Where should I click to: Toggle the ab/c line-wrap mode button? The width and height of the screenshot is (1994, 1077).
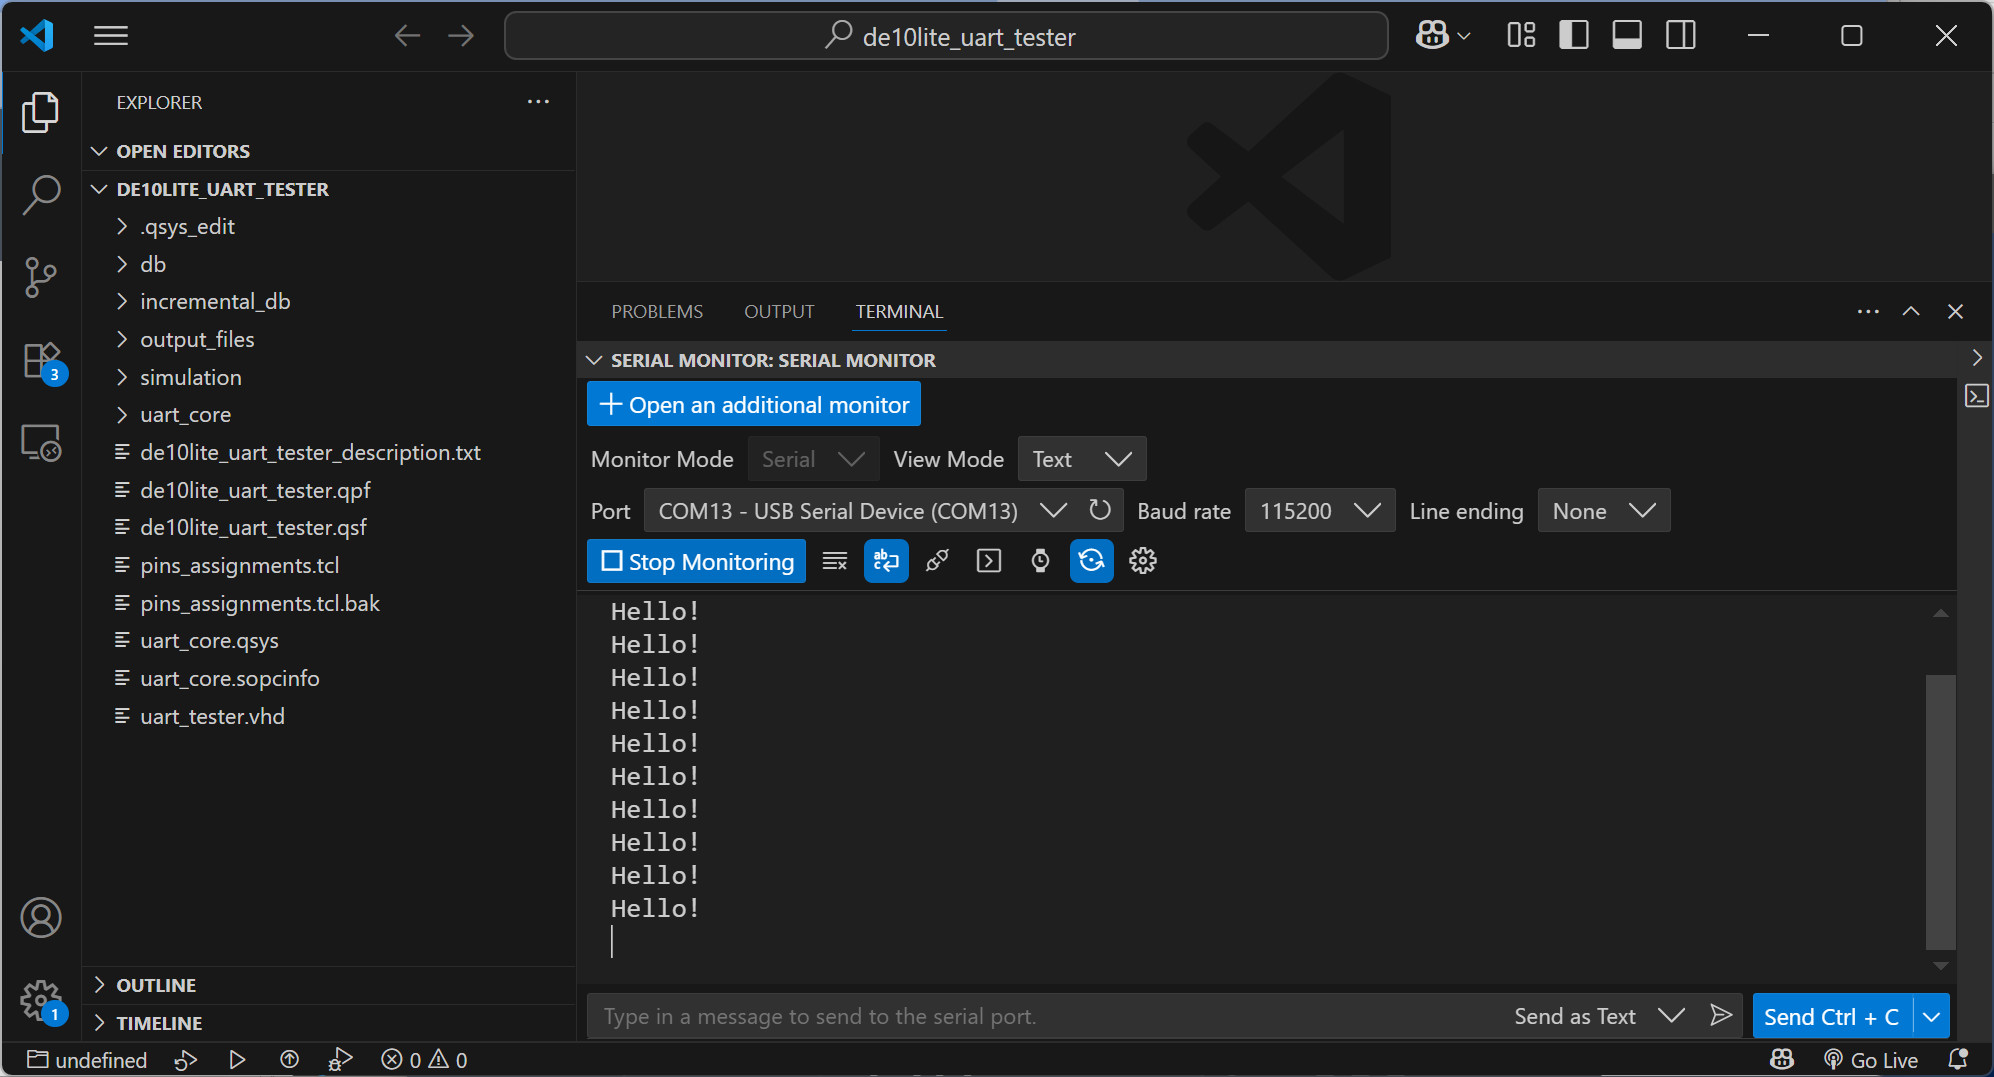886,561
